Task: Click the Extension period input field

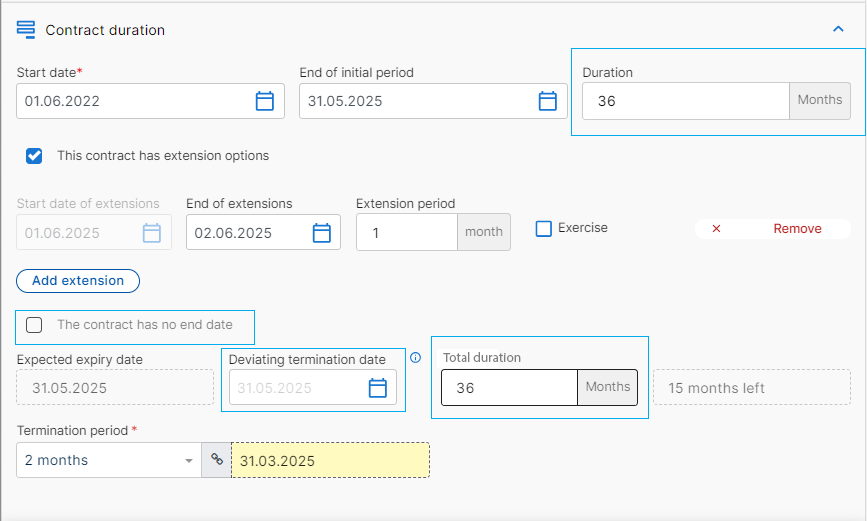Action: [x=407, y=232]
